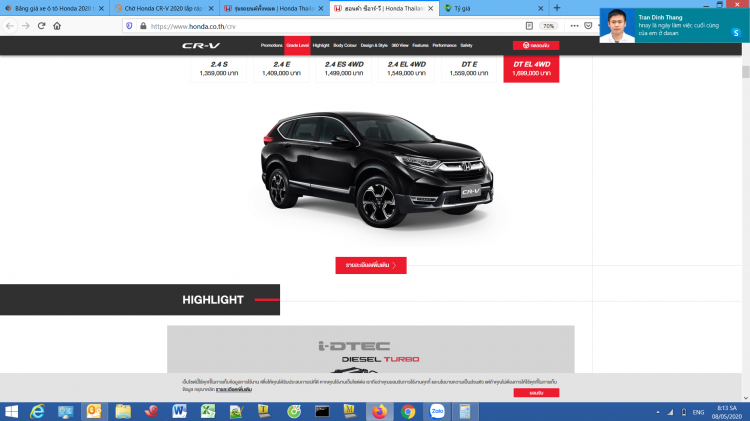Click the i-DTEC Diesel Turbo banner

pos(371,349)
